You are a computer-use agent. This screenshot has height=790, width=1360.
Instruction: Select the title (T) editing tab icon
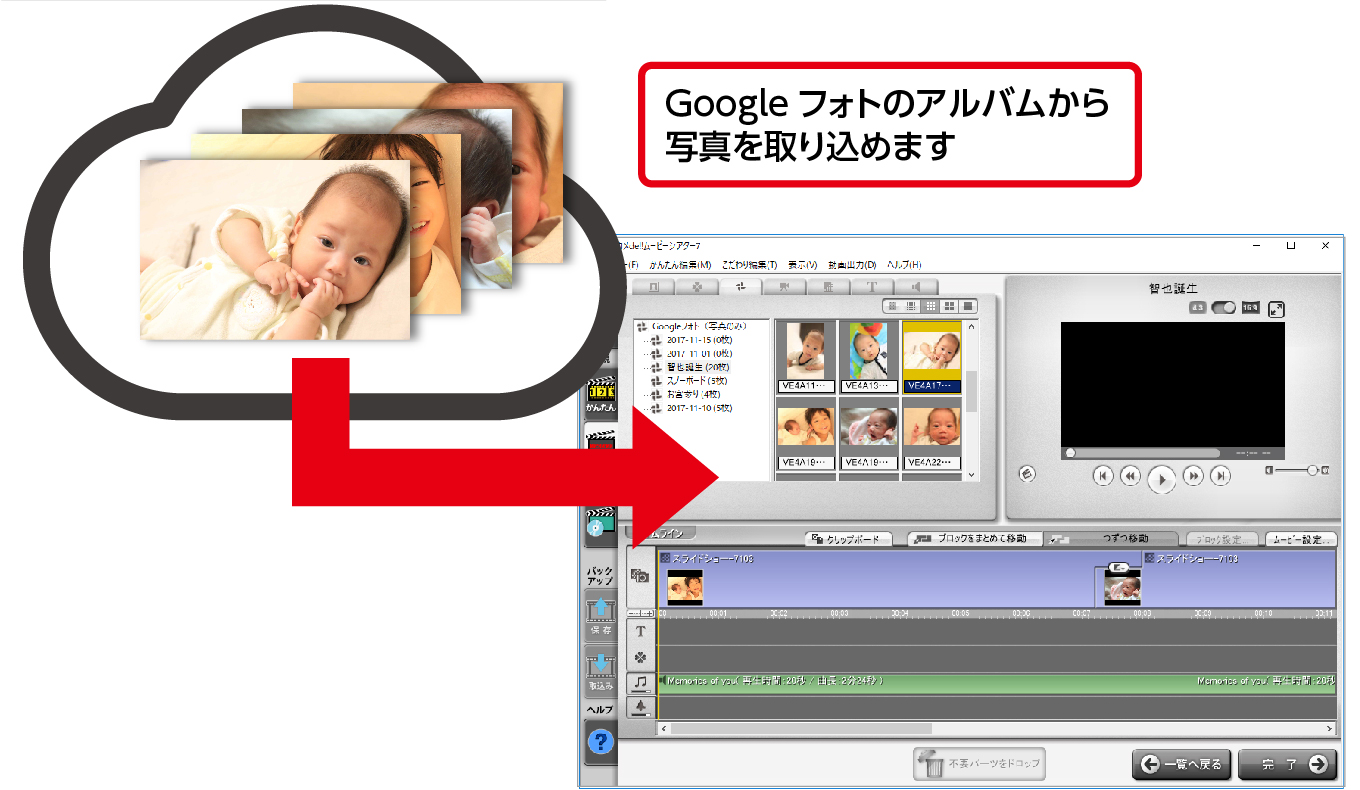(x=872, y=287)
